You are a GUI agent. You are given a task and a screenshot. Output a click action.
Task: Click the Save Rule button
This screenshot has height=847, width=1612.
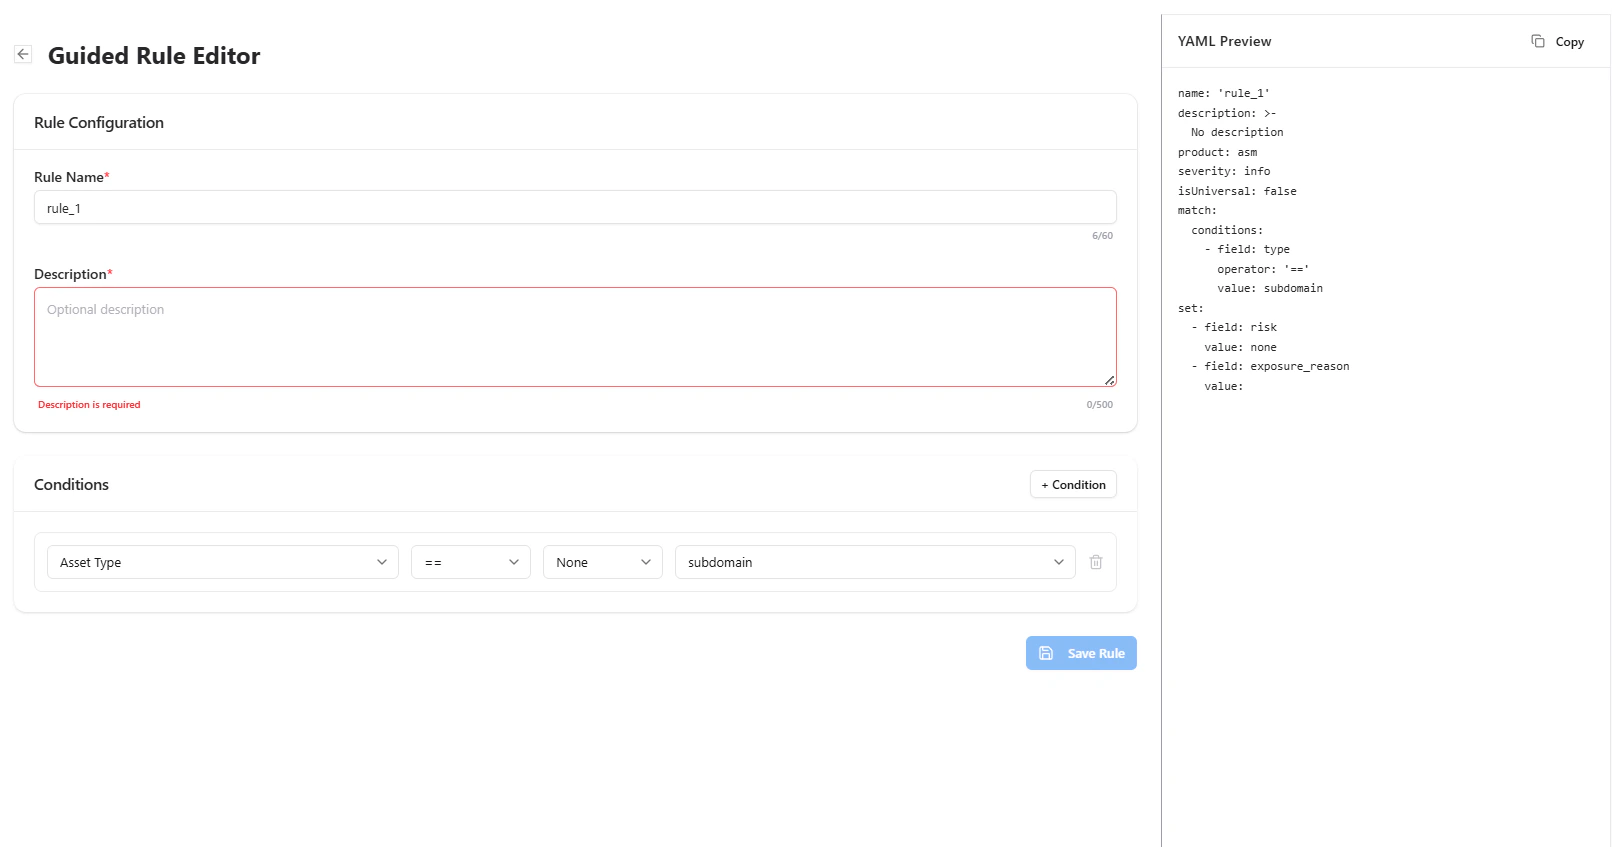point(1081,653)
